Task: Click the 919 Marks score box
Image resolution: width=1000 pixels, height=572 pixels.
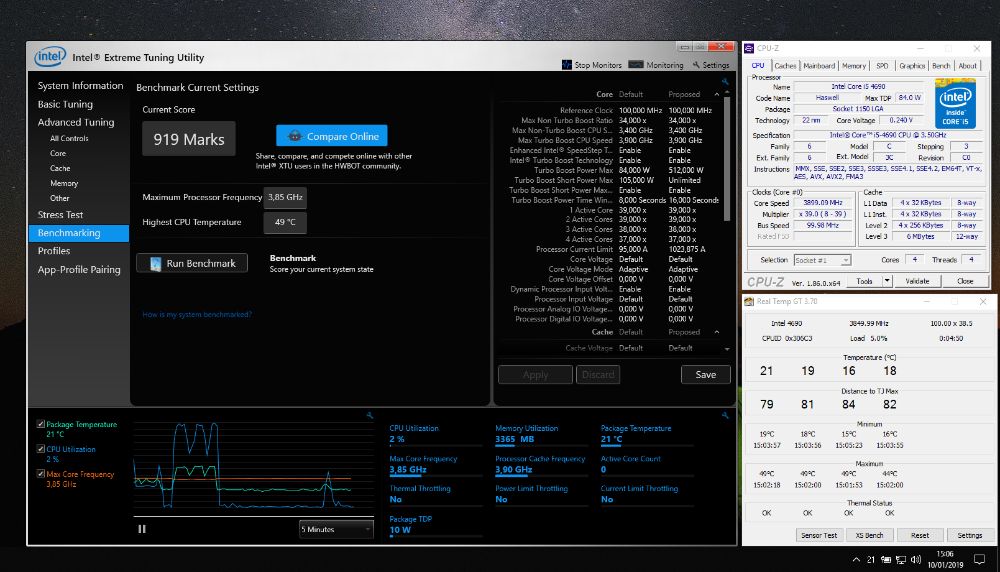Action: point(189,139)
